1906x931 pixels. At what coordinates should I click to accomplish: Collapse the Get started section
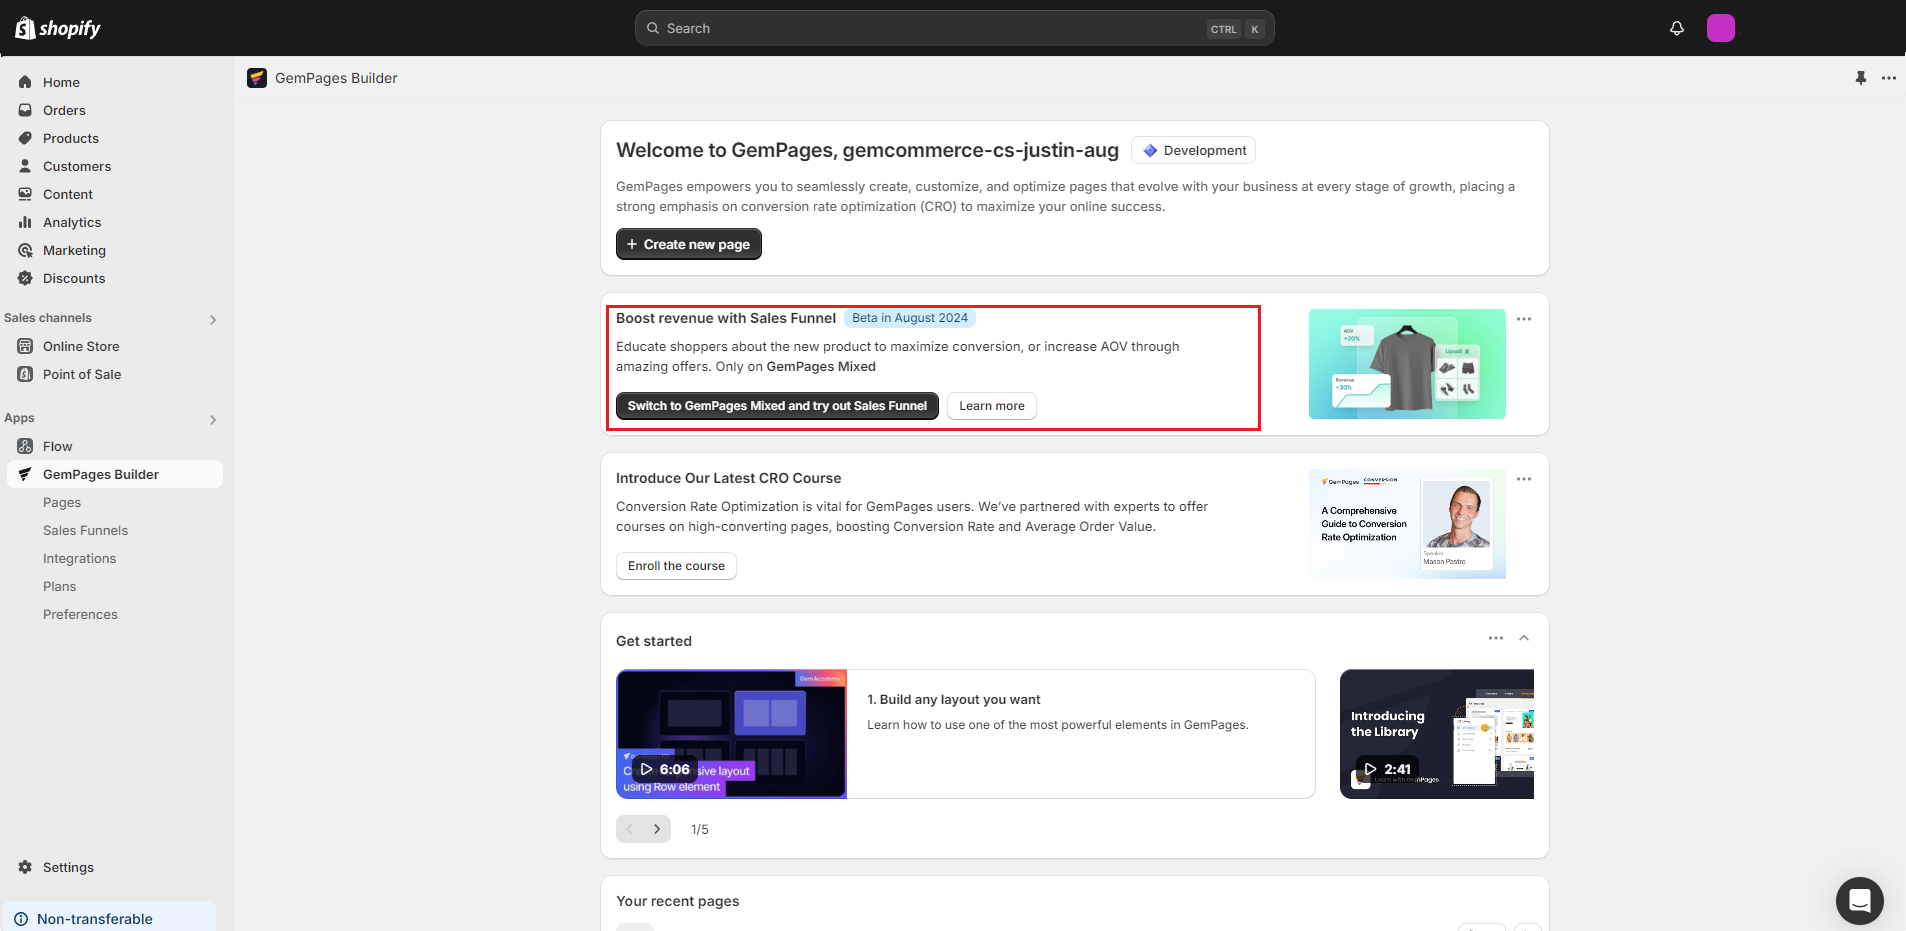pos(1524,638)
